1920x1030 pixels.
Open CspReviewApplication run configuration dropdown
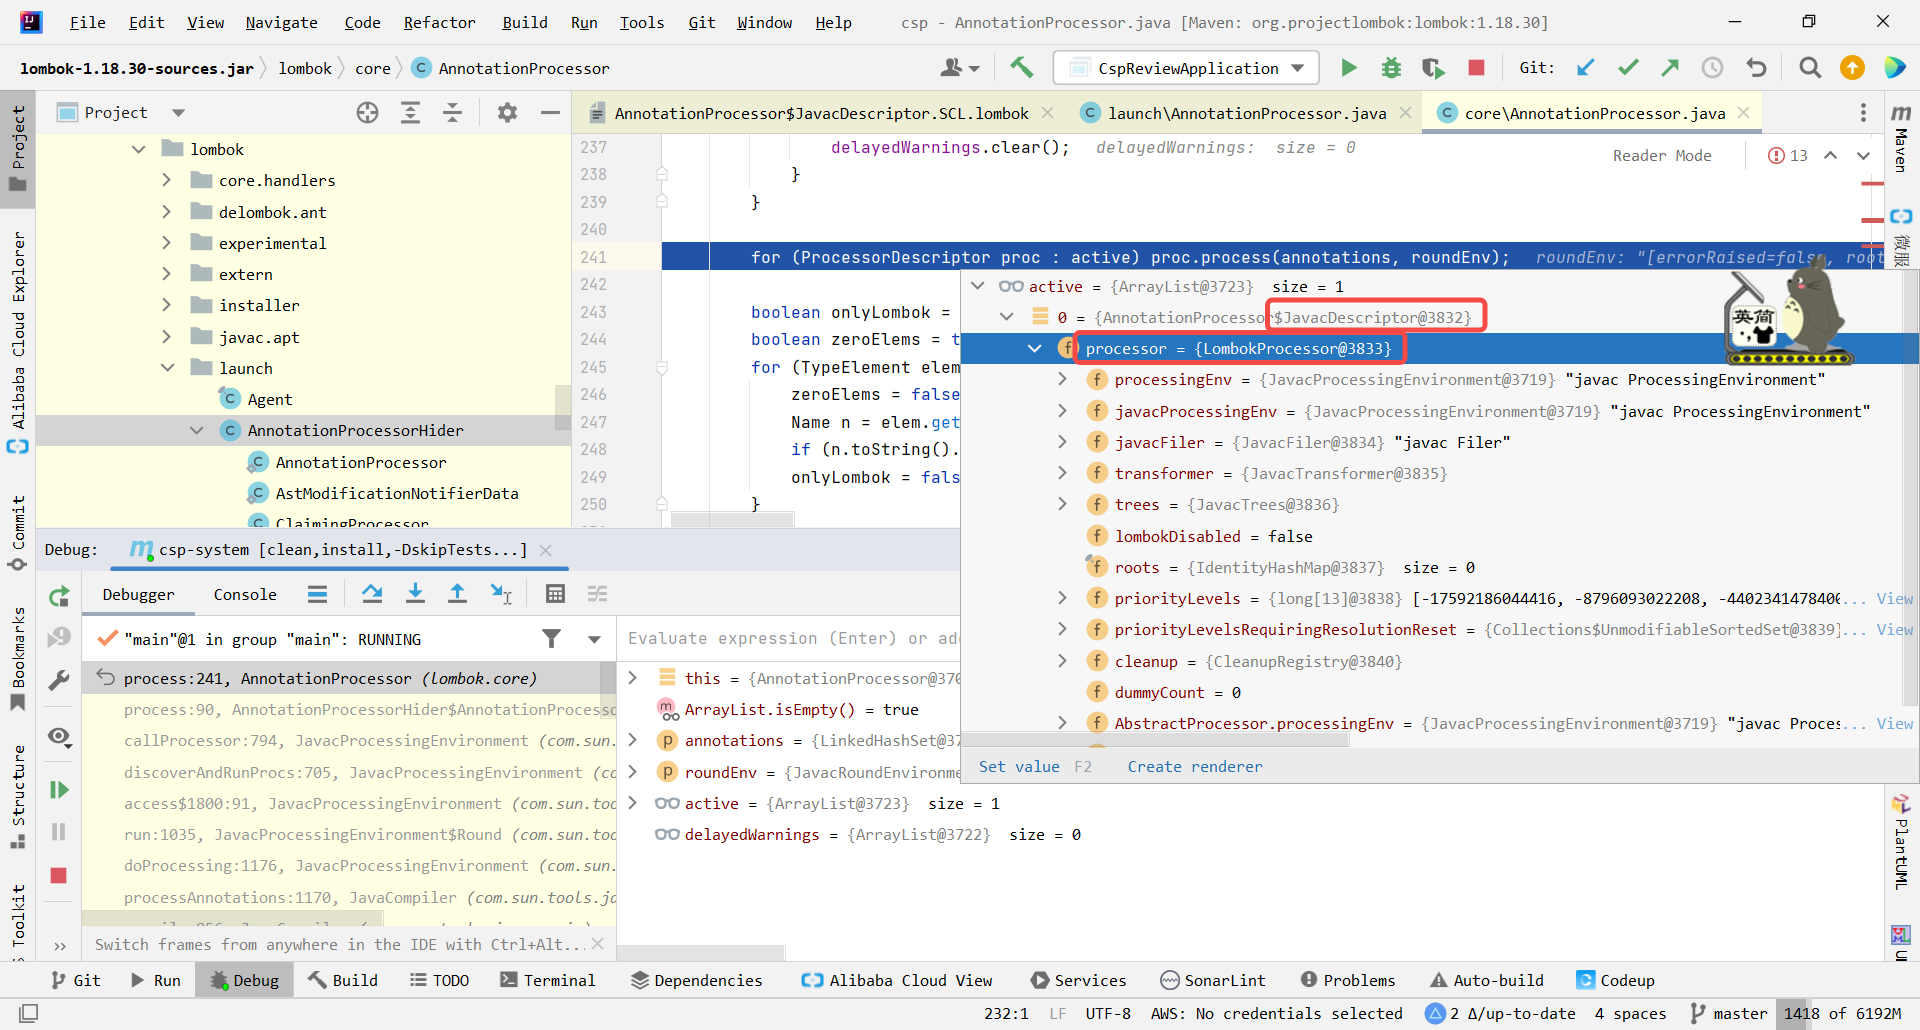(1186, 68)
